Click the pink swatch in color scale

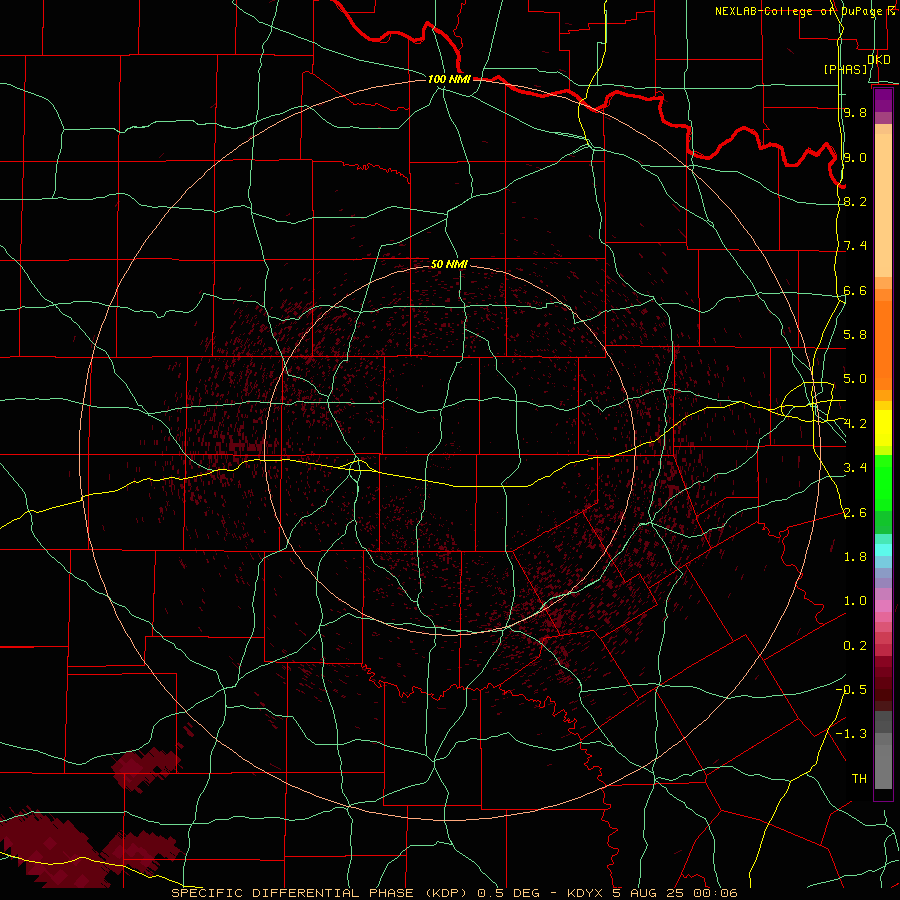pyautogui.click(x=883, y=606)
